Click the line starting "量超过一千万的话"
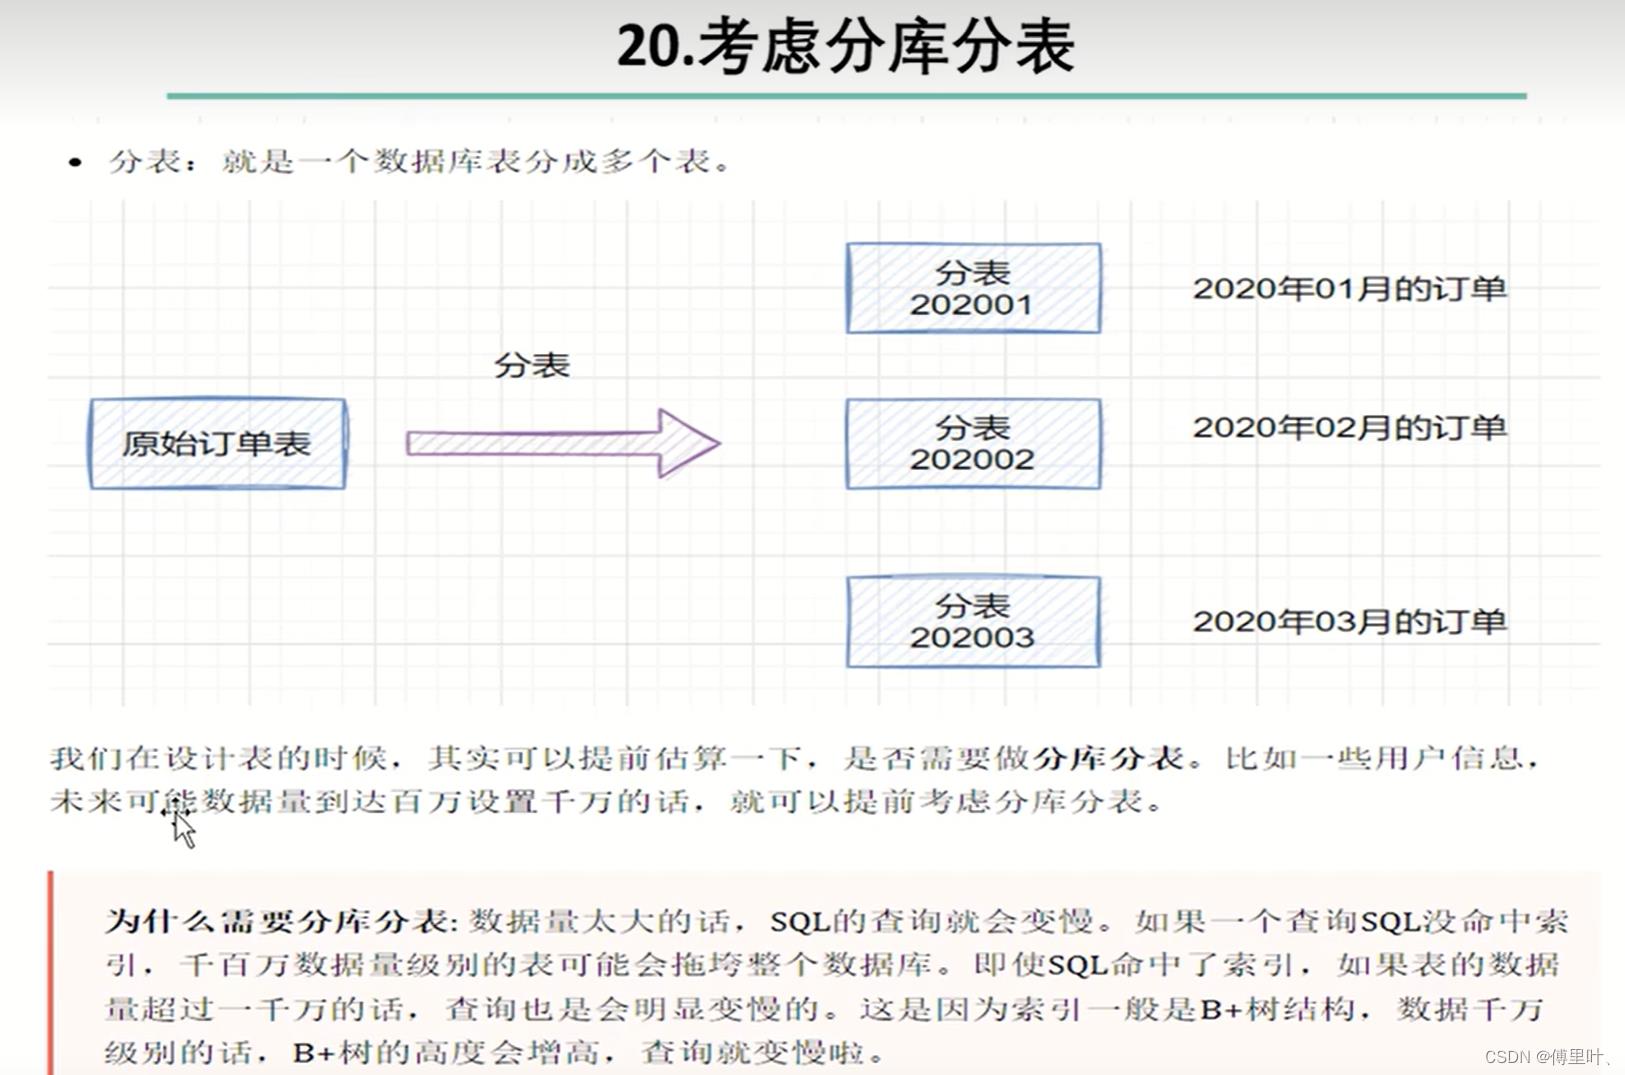Screen dimensions: 1625x1075 [824, 1009]
